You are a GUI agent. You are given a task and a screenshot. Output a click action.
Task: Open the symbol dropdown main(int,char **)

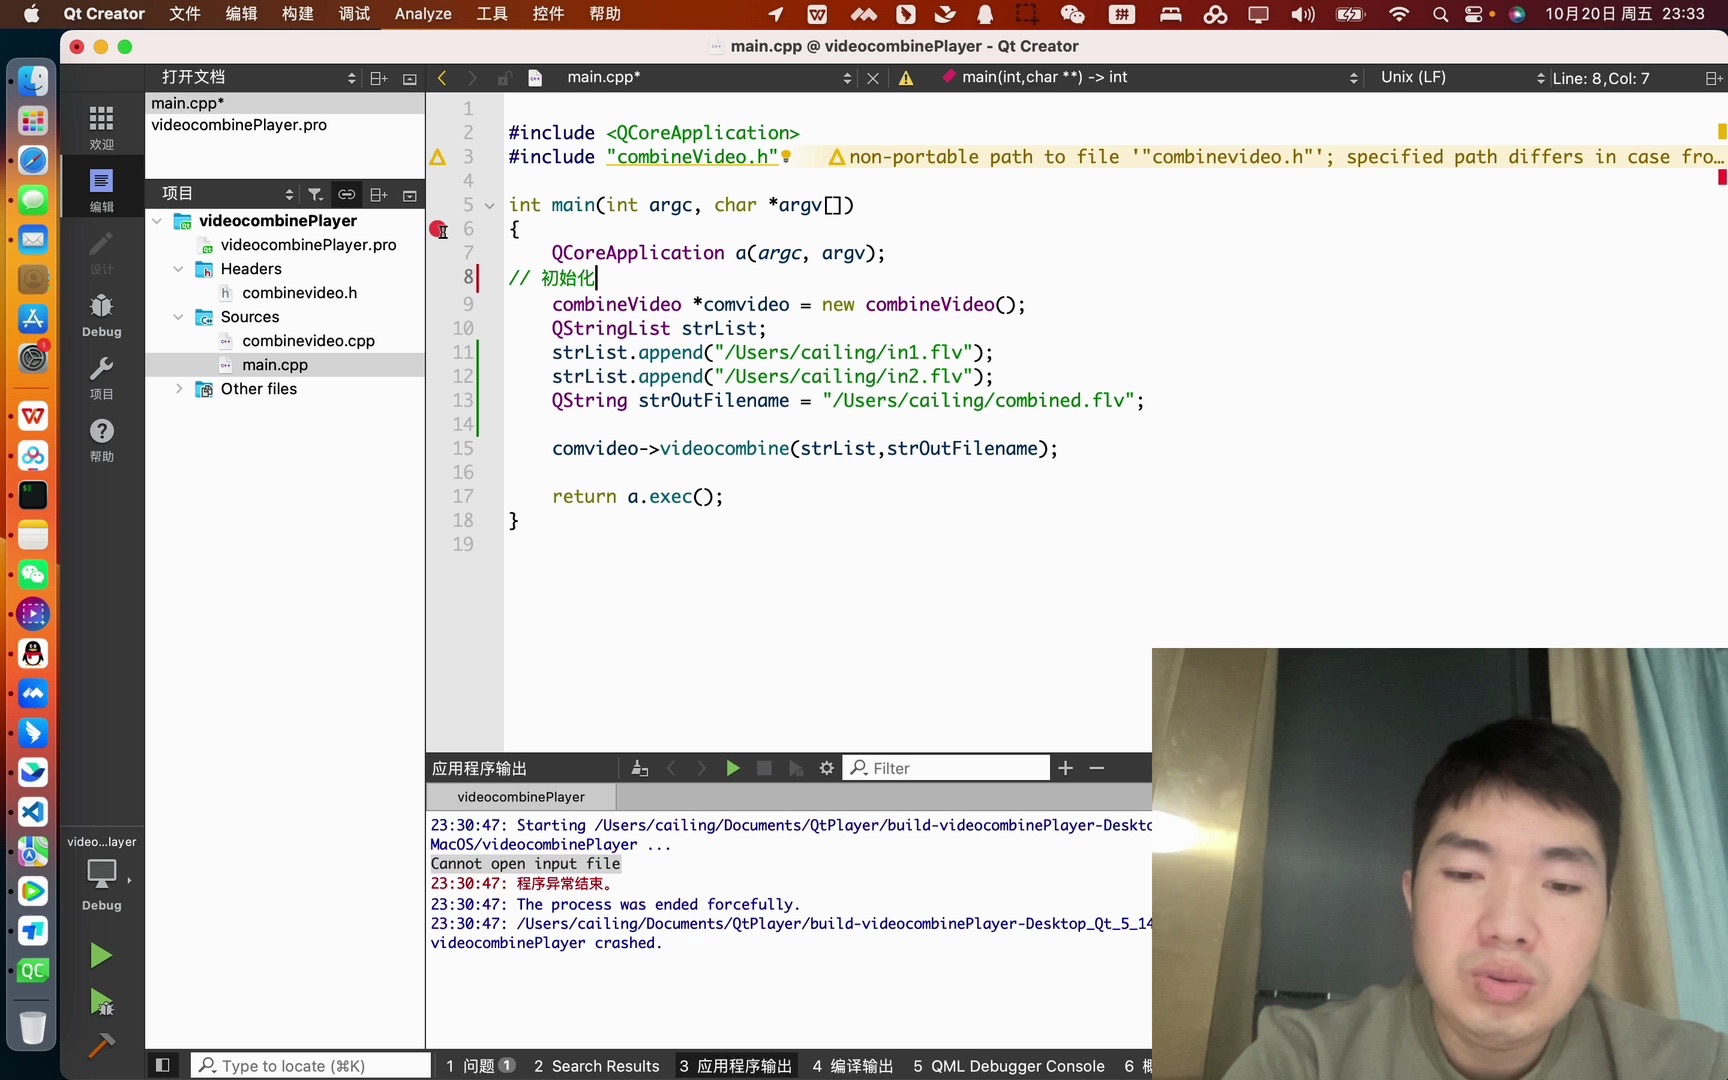(x=1150, y=78)
